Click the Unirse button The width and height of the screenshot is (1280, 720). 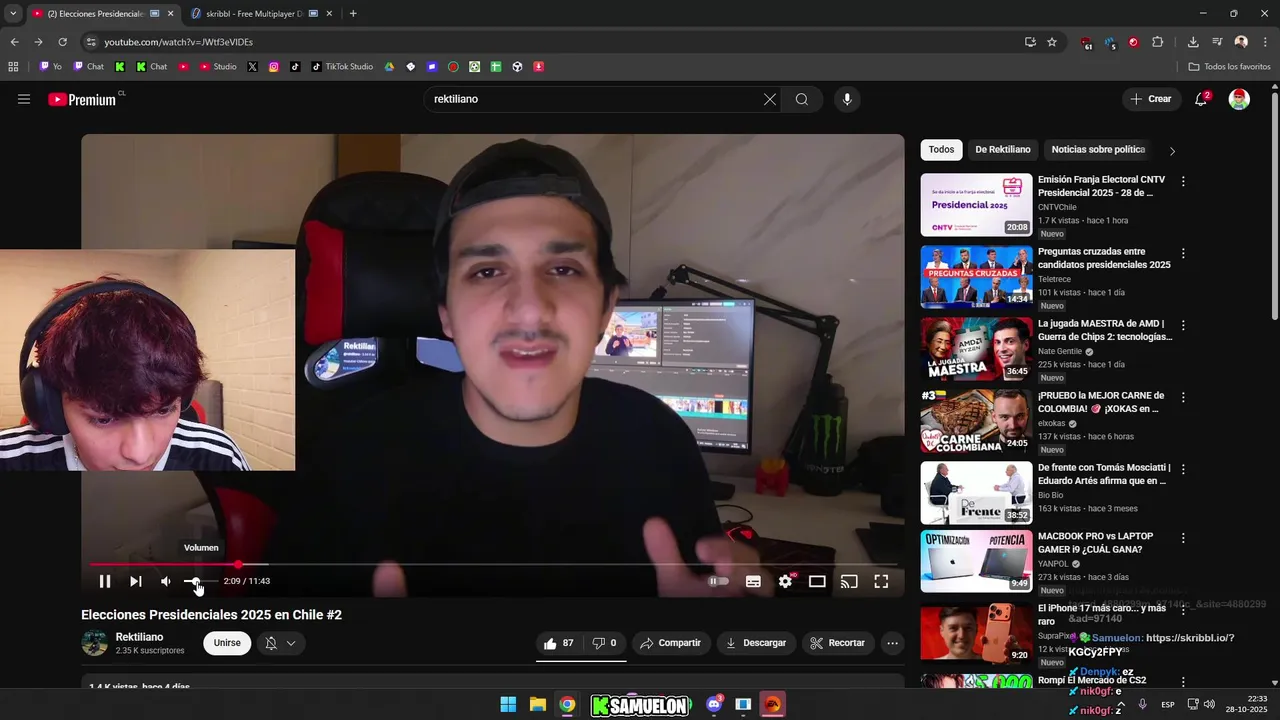[x=227, y=643]
